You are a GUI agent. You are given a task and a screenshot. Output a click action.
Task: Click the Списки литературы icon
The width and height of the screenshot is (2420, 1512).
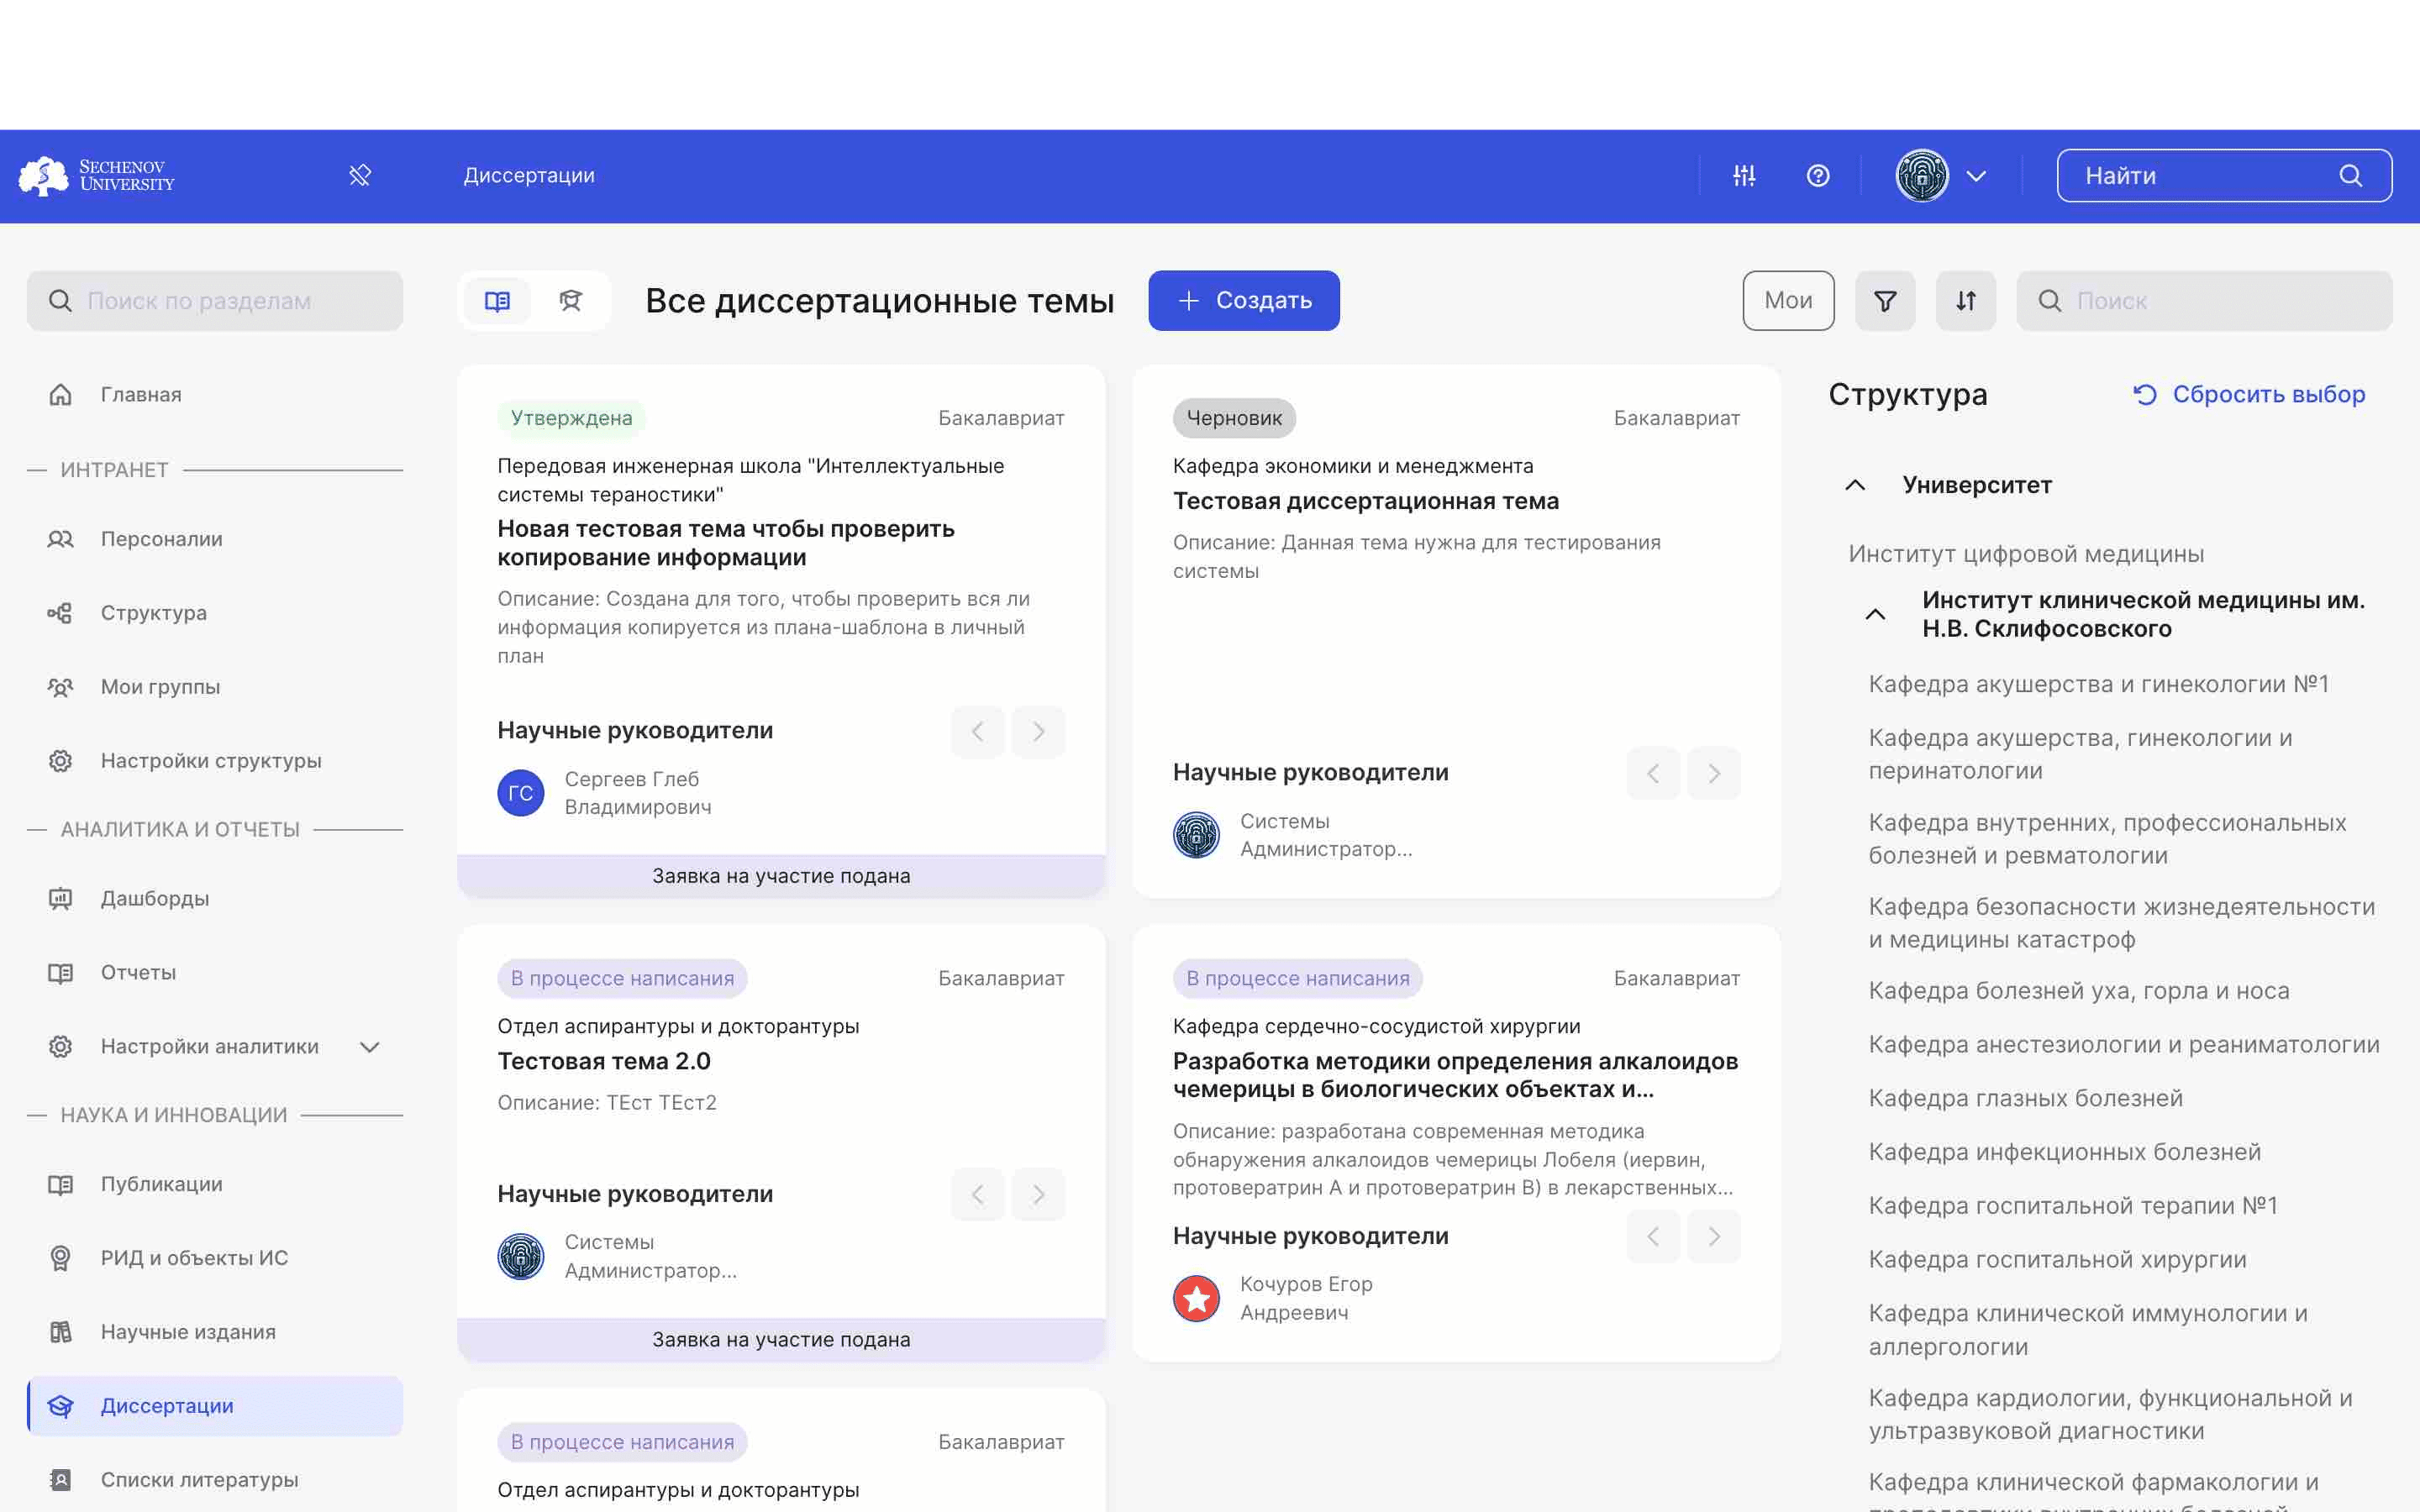click(60, 1481)
